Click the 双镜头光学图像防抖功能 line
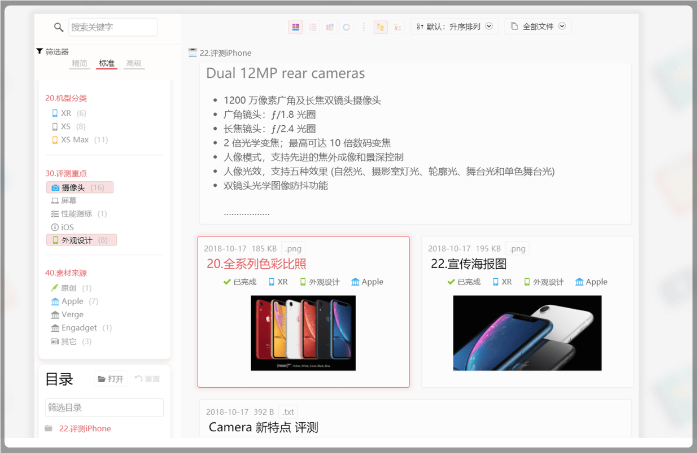 pyautogui.click(x=276, y=186)
